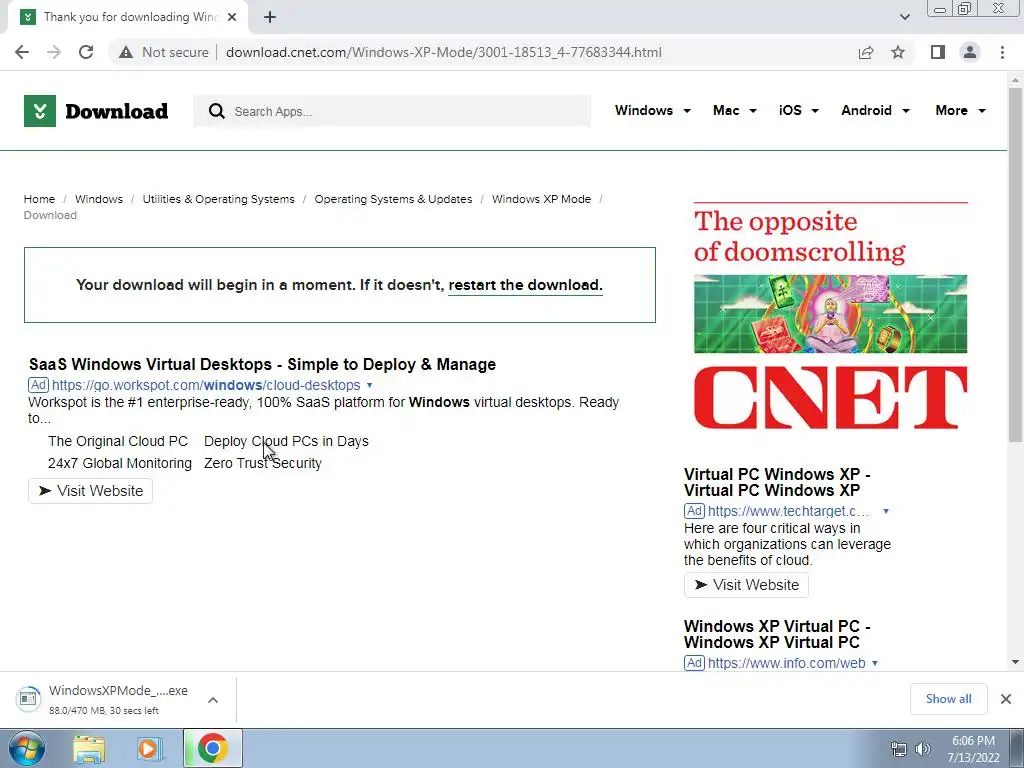
Task: Click the address bar URL text
Action: tap(444, 52)
